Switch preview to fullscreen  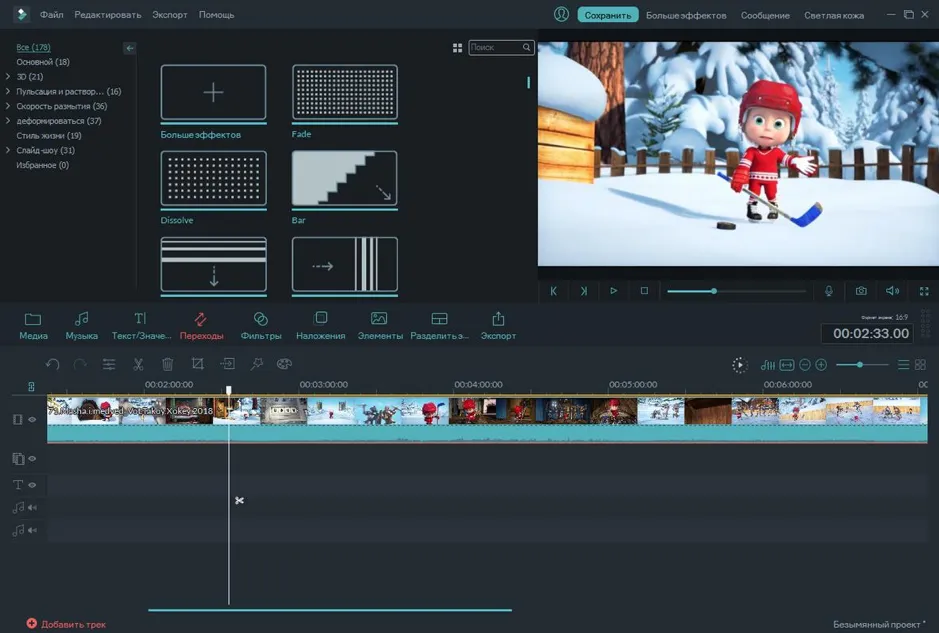click(x=924, y=291)
